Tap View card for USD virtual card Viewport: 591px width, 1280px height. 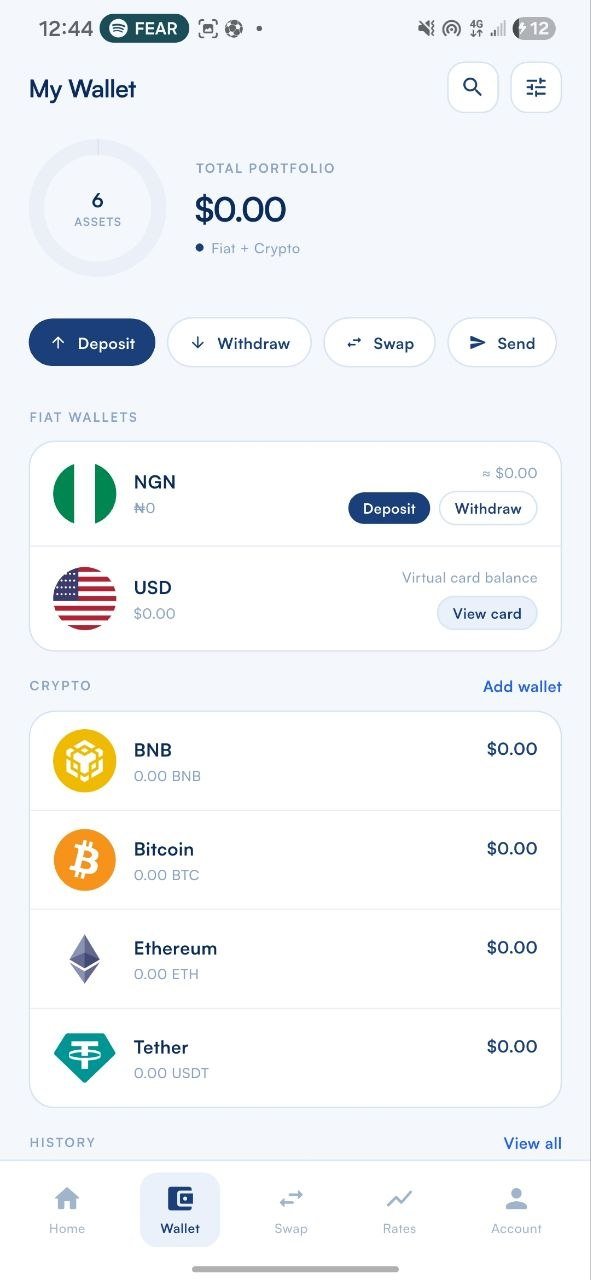click(487, 613)
